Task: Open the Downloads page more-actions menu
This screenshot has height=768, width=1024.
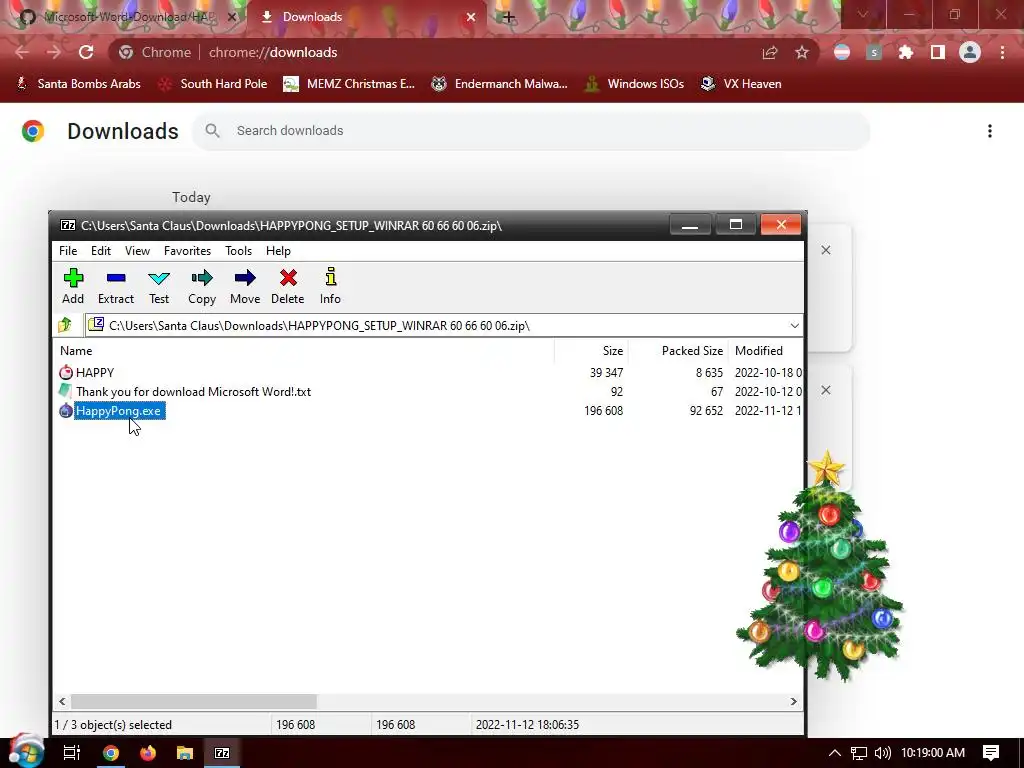Action: pos(990,131)
